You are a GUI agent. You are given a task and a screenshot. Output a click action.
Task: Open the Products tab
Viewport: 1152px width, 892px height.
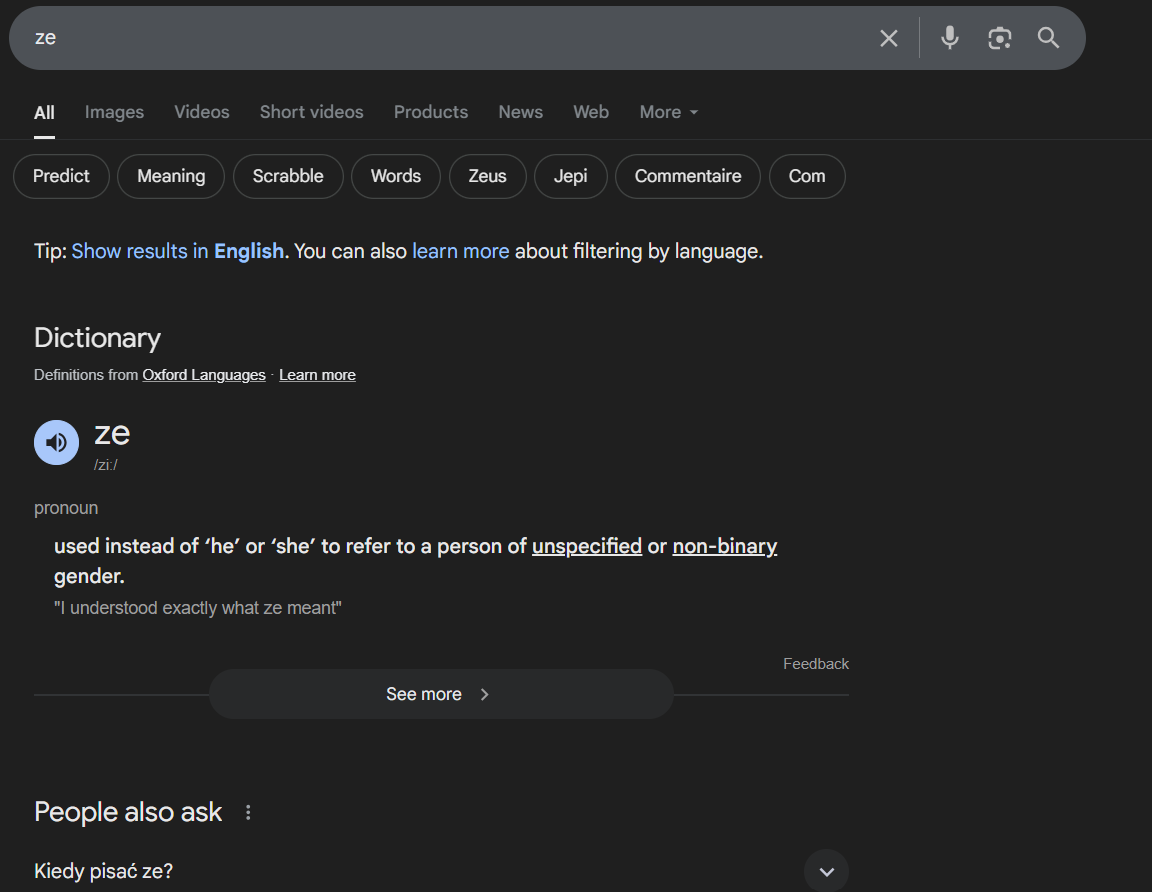431,112
